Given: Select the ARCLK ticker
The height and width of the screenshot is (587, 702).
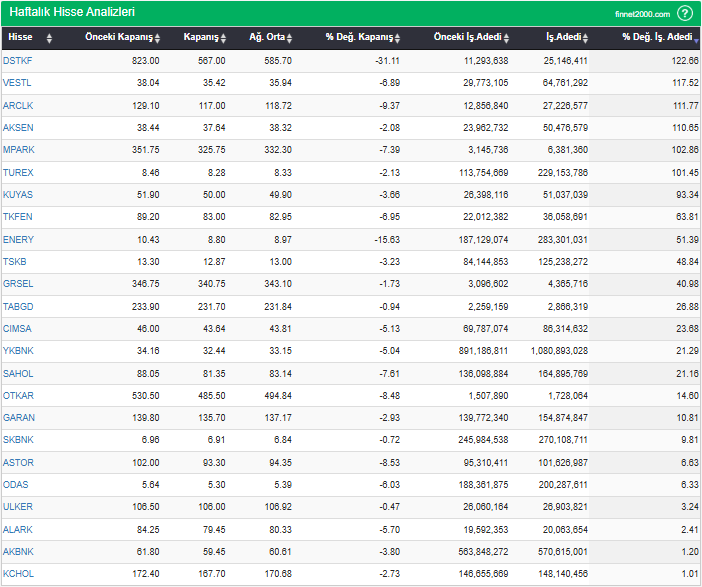Looking at the screenshot, I should pos(18,105).
